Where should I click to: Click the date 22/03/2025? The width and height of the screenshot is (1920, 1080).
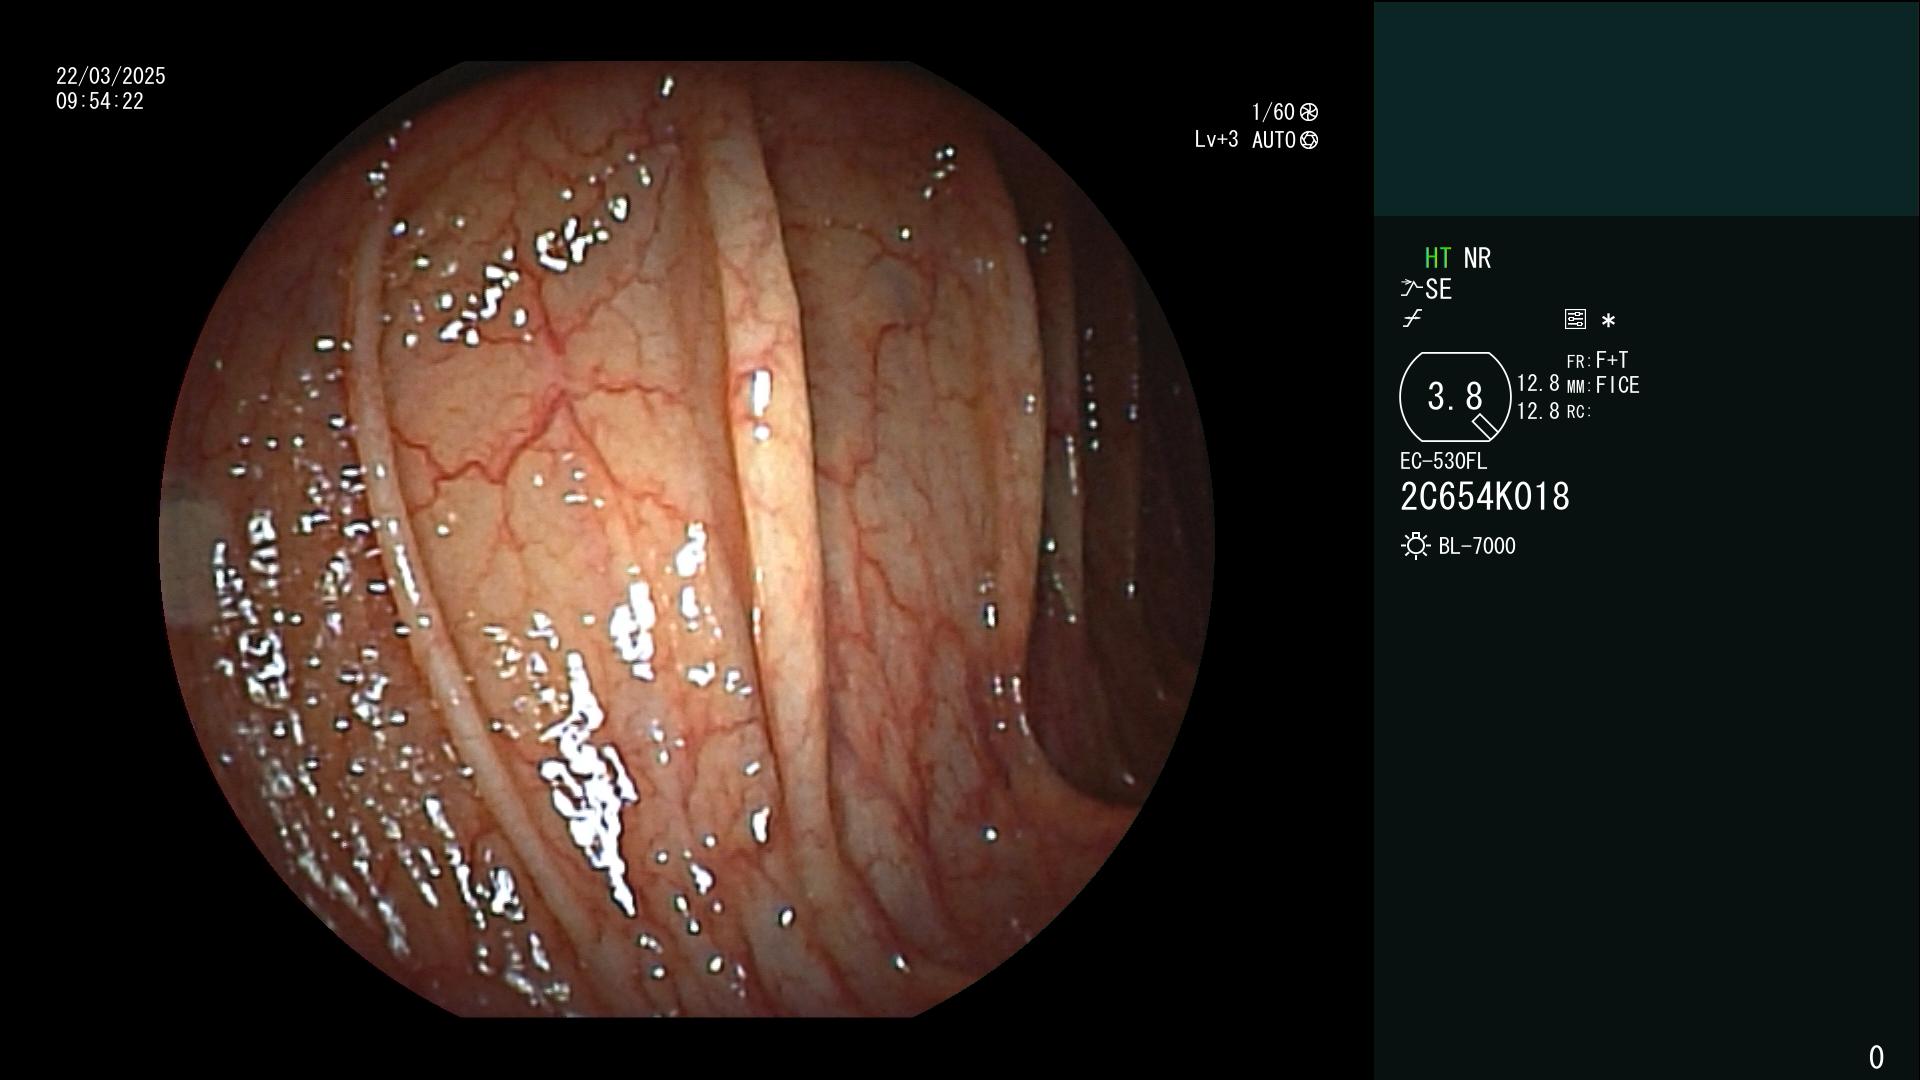(111, 76)
